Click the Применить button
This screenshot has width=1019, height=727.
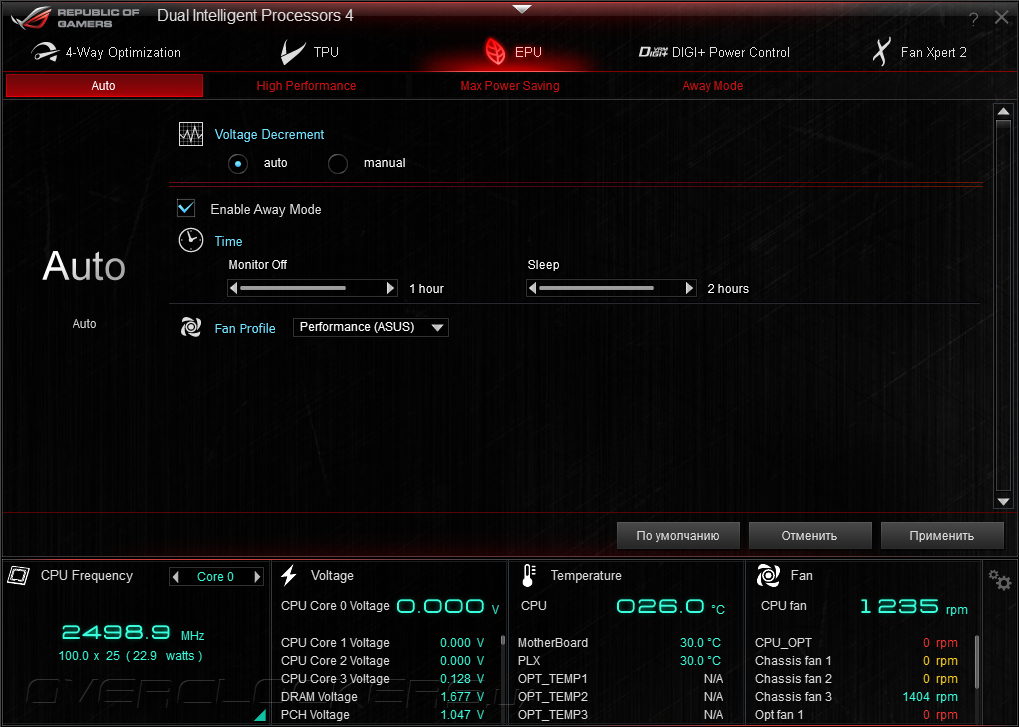point(941,535)
